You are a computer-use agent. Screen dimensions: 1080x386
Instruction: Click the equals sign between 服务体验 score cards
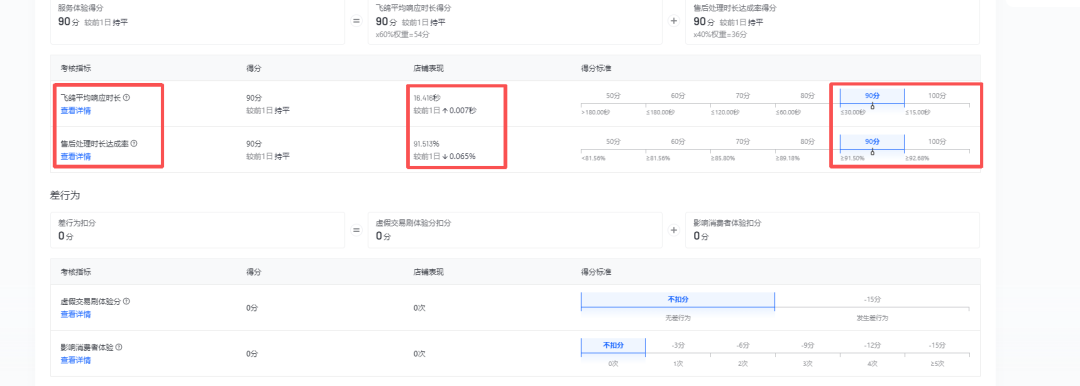(x=356, y=21)
